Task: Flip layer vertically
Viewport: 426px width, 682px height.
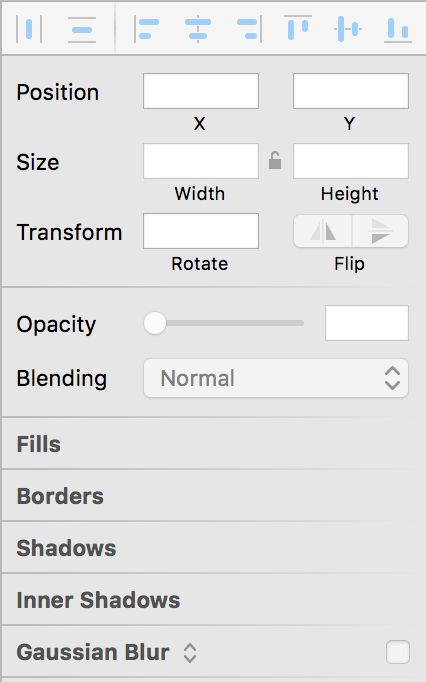Action: 380,231
